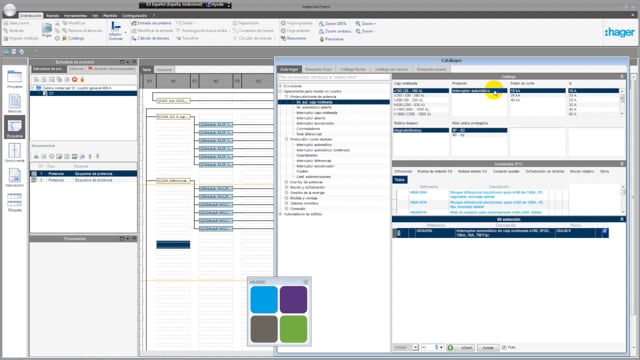Screen dimensions: 640x360
Task: Click Hoja siguiente in ribbon
Action: tap(296, 23)
